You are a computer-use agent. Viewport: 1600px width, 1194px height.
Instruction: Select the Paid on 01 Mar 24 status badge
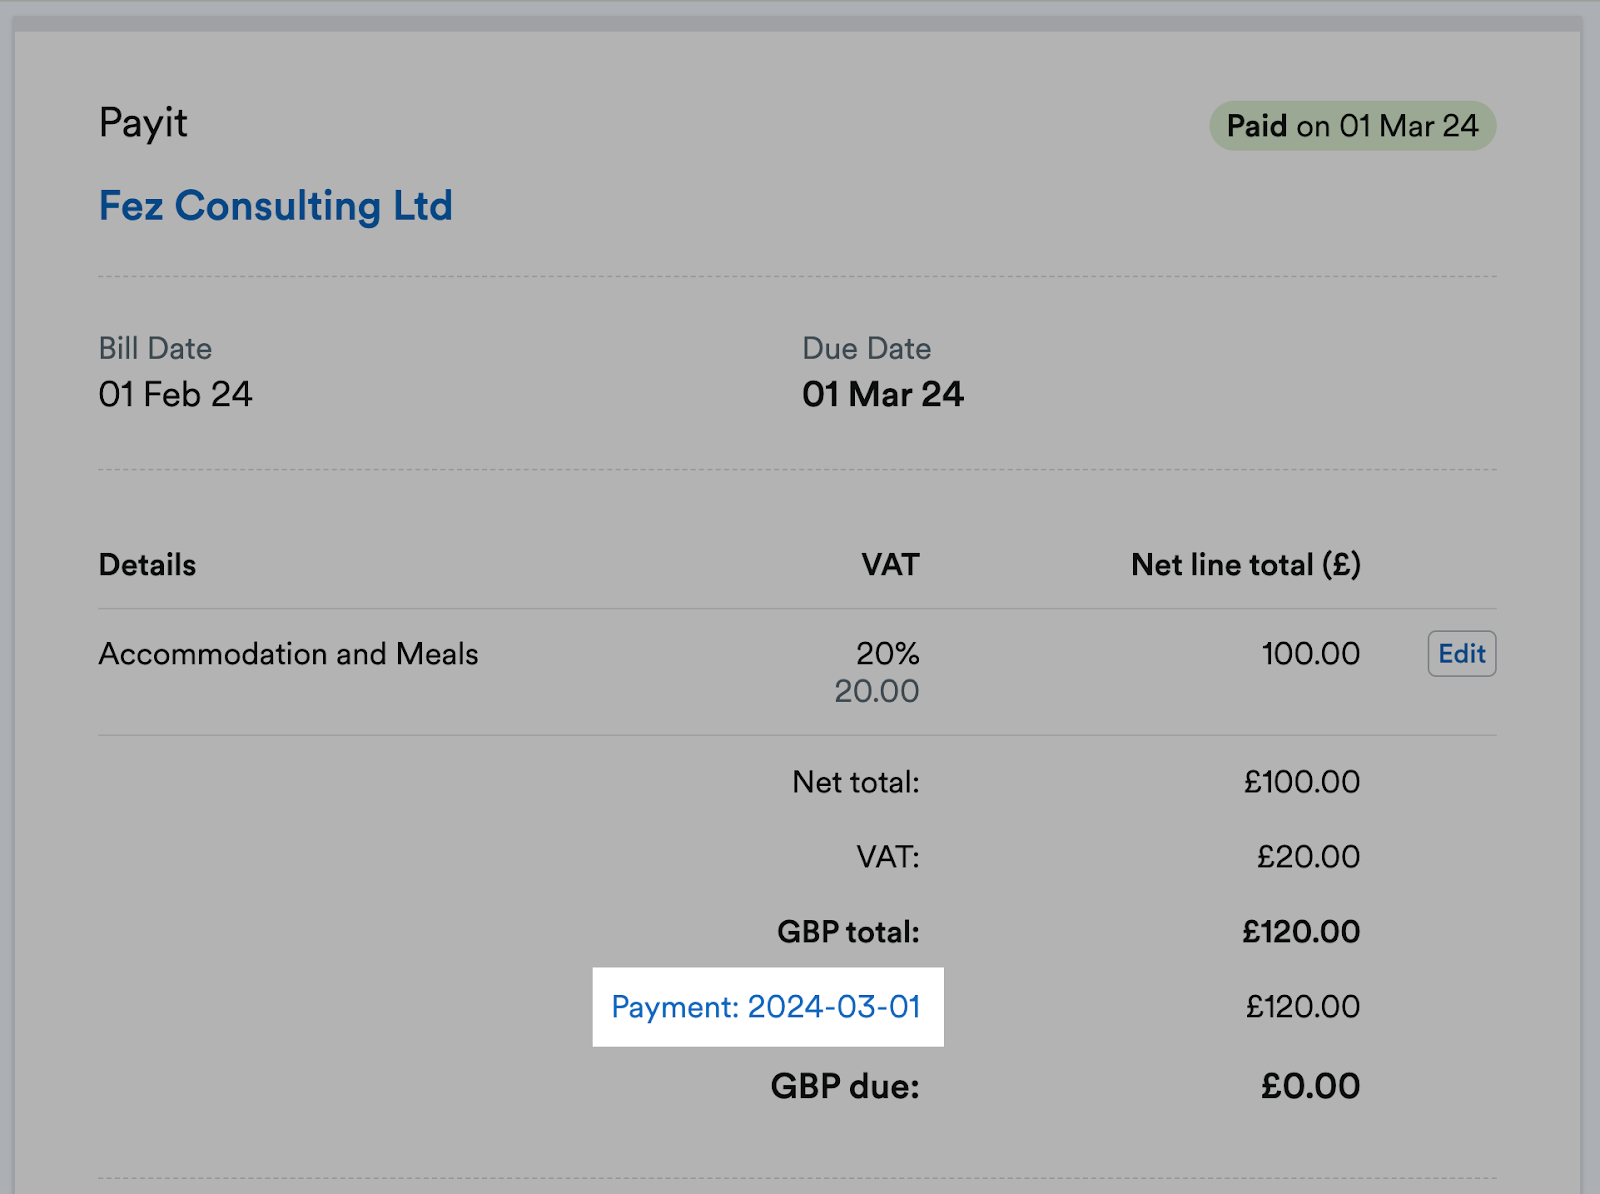[1352, 125]
